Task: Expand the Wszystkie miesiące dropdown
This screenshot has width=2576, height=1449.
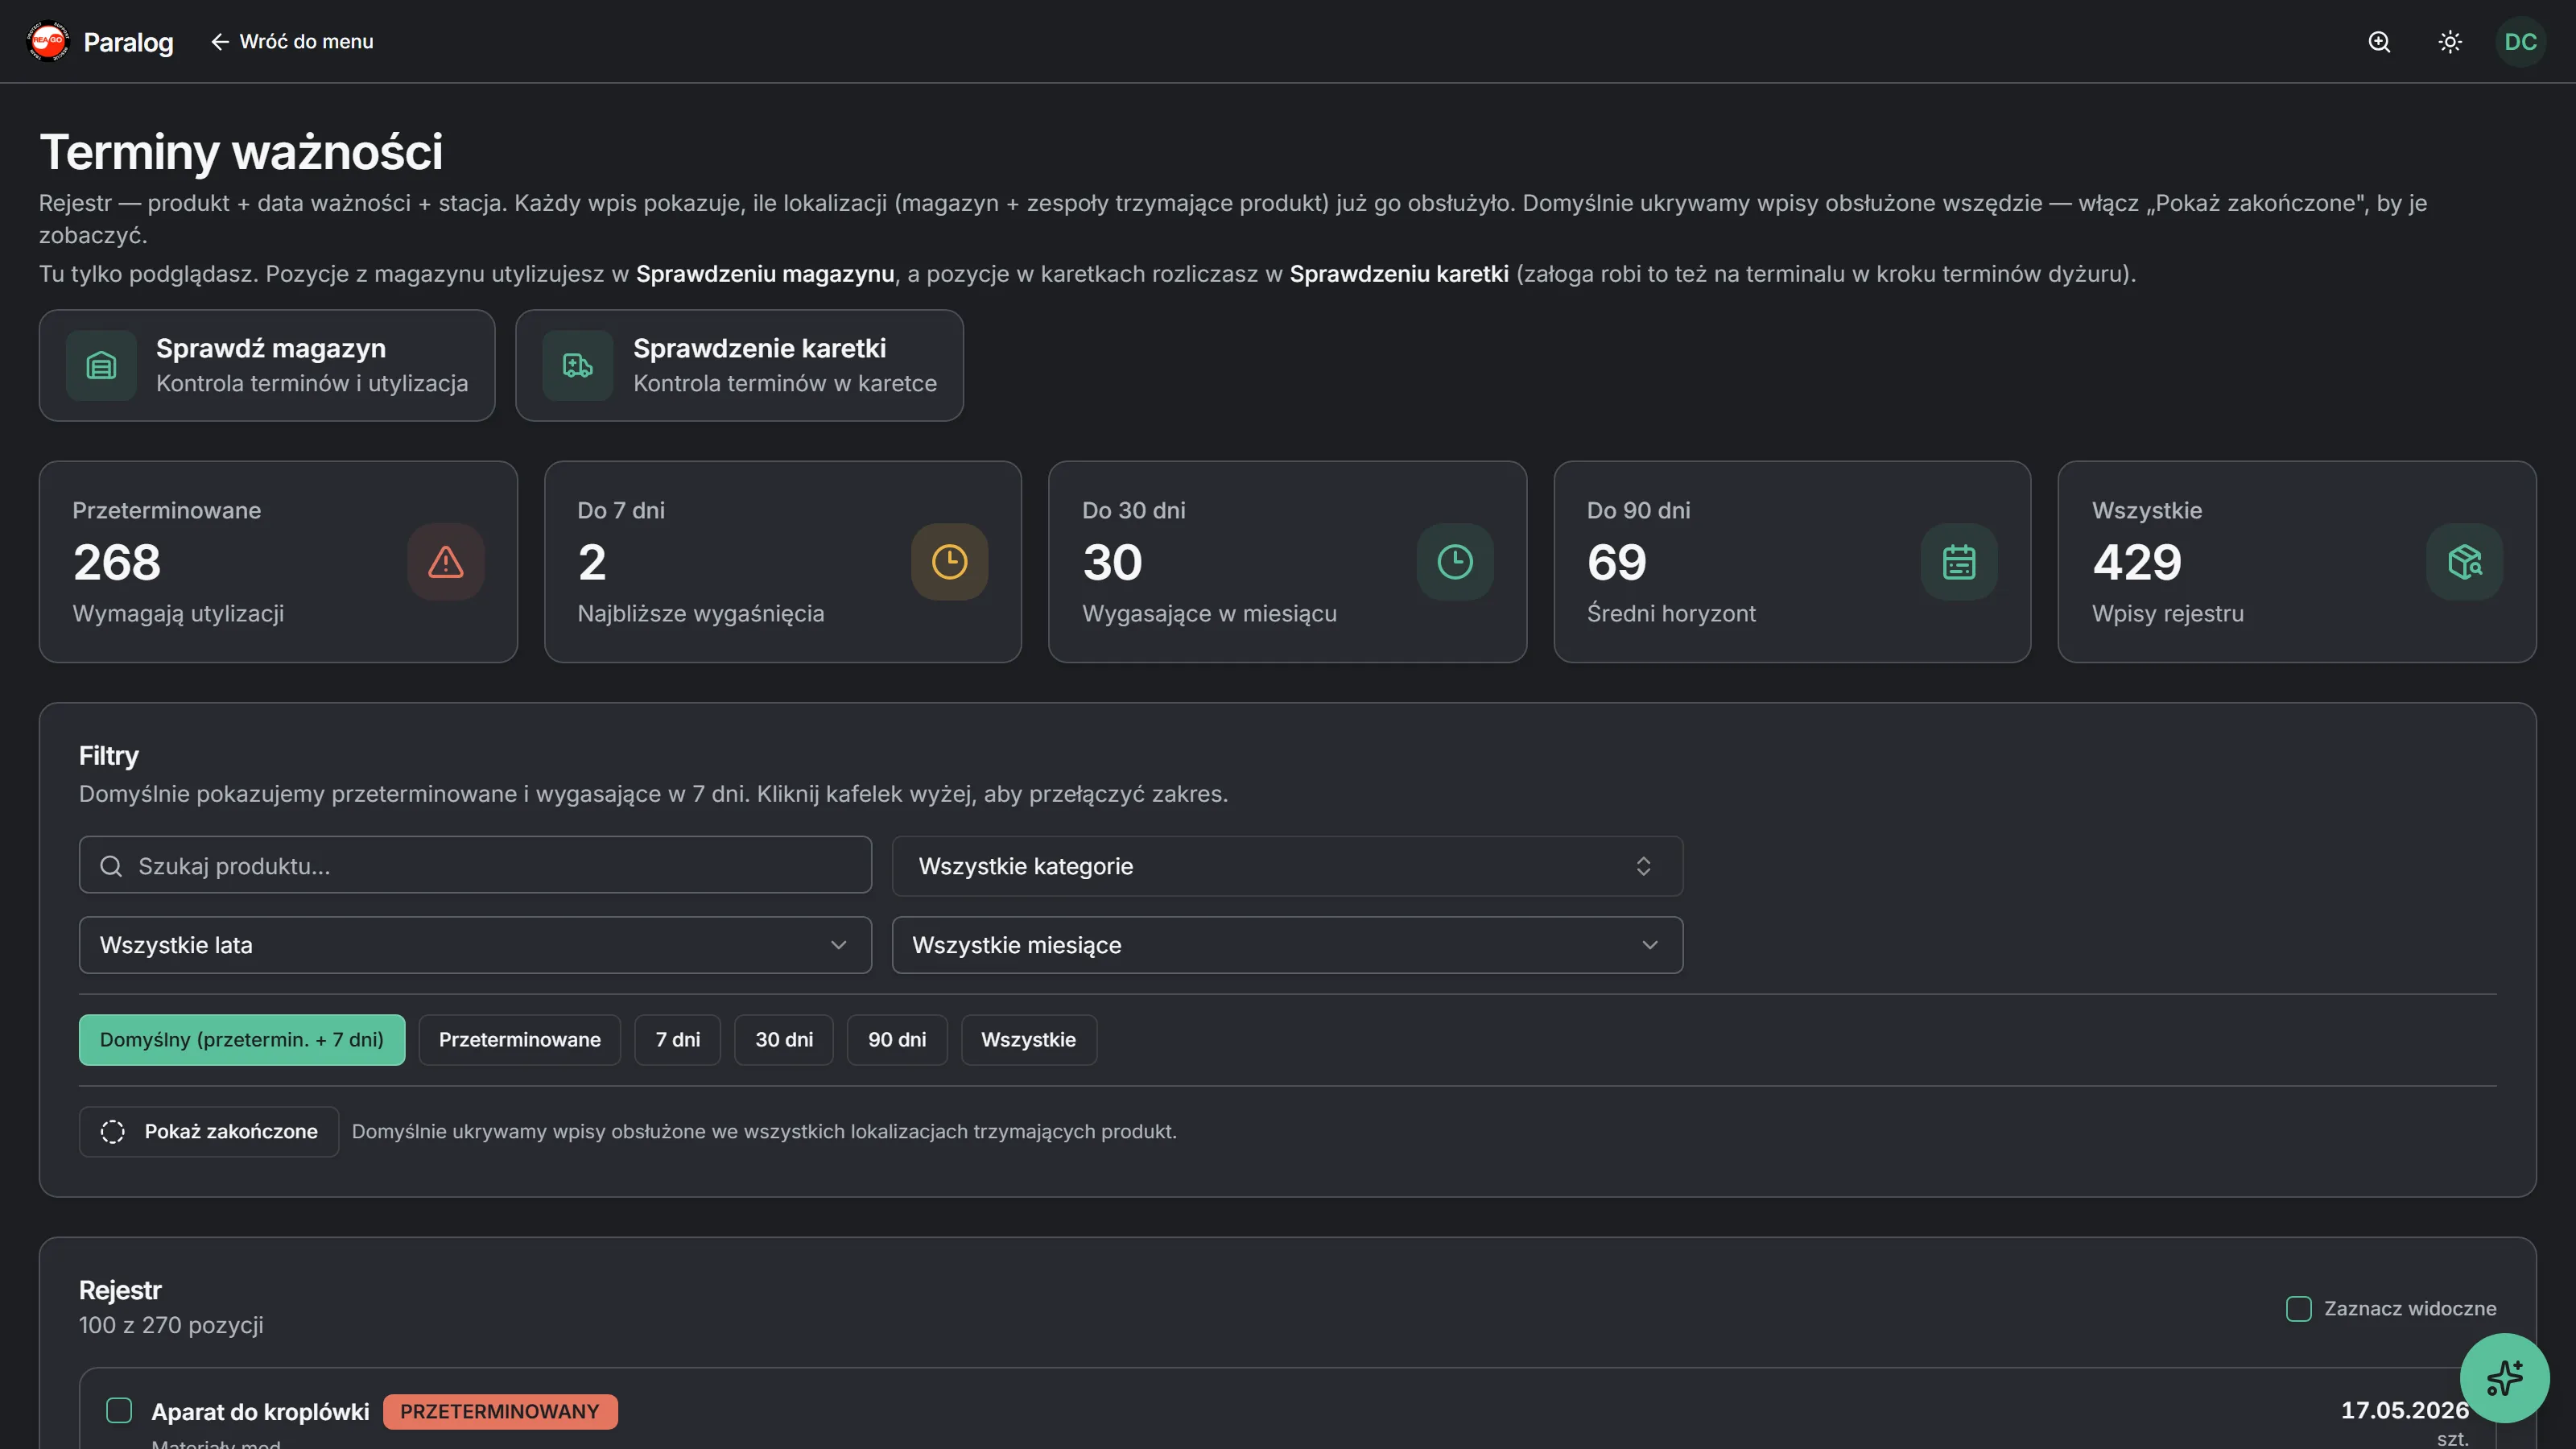Action: [1287, 945]
